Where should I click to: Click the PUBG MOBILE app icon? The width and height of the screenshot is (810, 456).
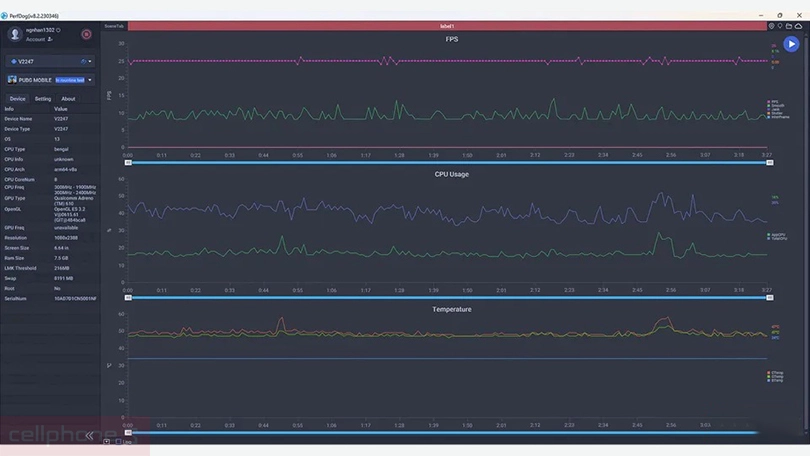[x=12, y=80]
